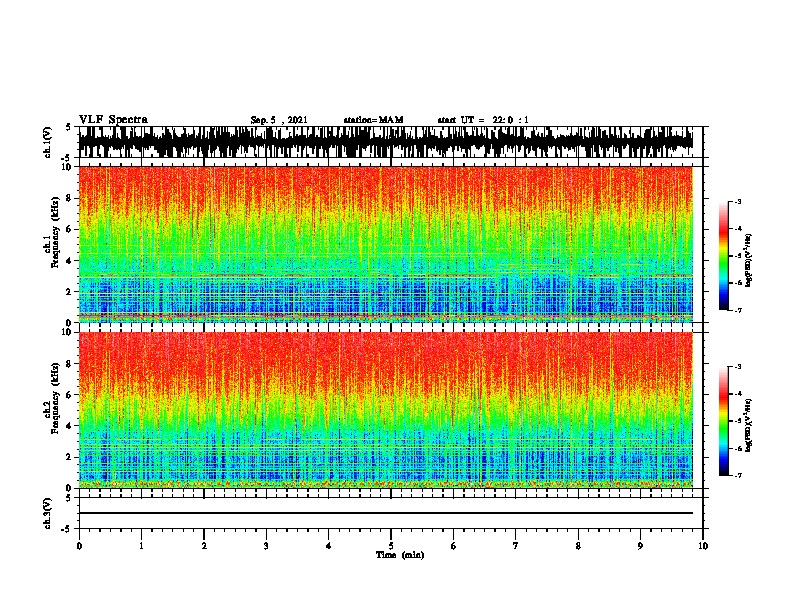Click time axis tick label '7'
Screen dimensions: 792x612
516,546
